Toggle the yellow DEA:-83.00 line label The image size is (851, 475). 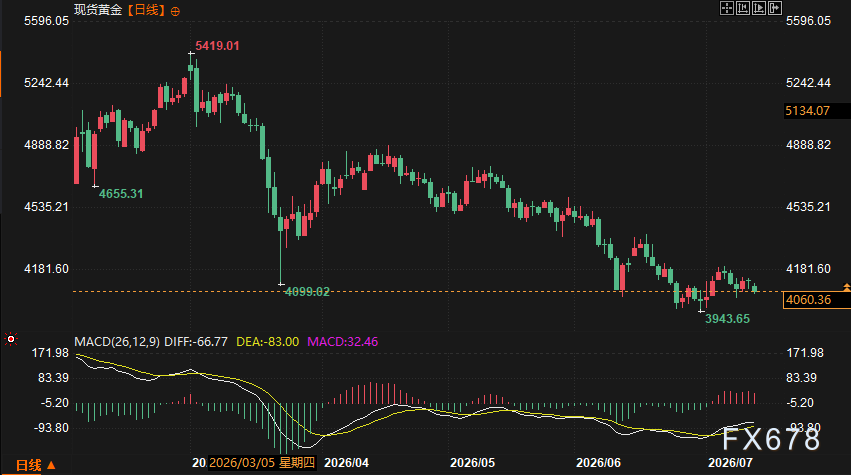[x=268, y=341]
